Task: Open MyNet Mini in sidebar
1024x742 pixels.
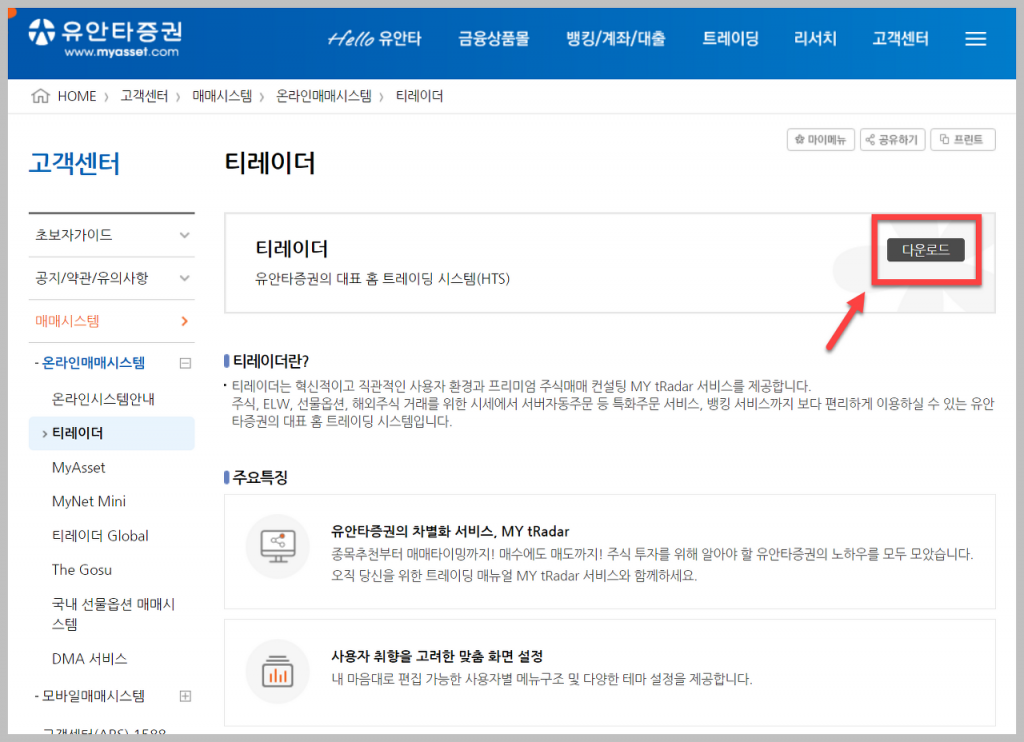Action: [x=89, y=502]
